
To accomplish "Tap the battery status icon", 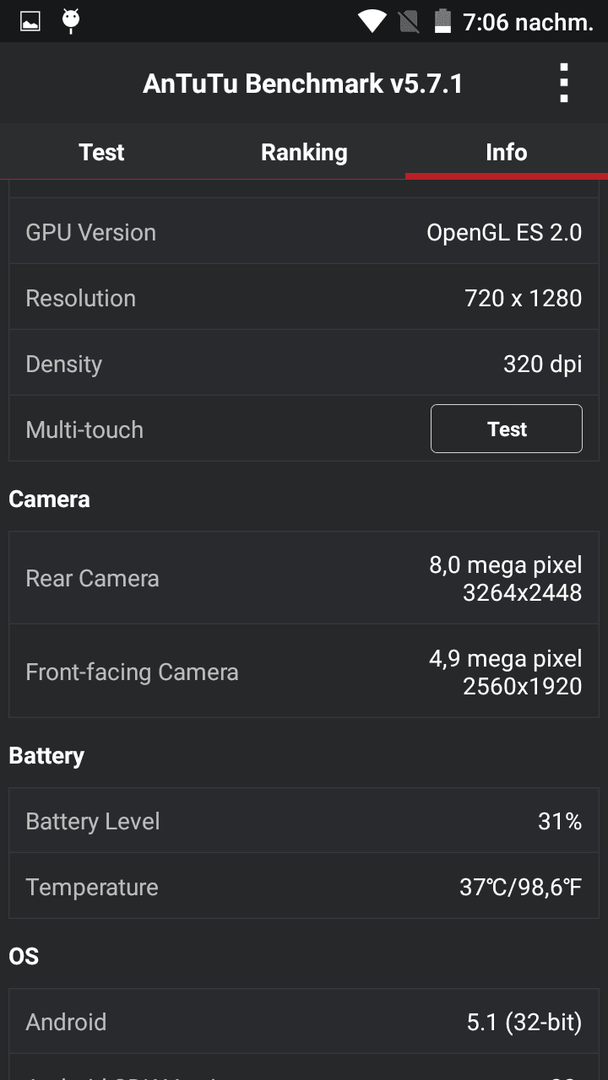I will pos(443,21).
